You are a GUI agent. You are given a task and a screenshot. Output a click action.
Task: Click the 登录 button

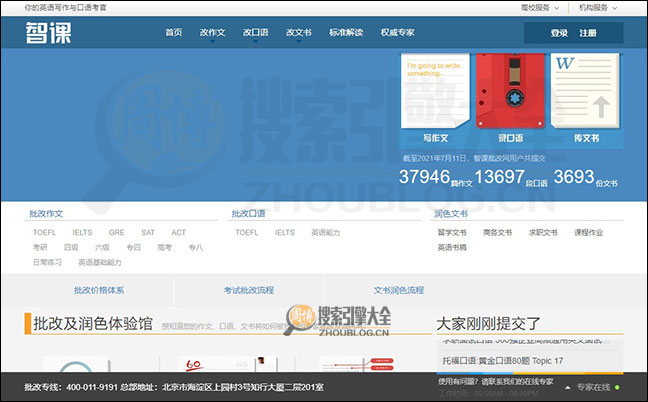pyautogui.click(x=559, y=33)
